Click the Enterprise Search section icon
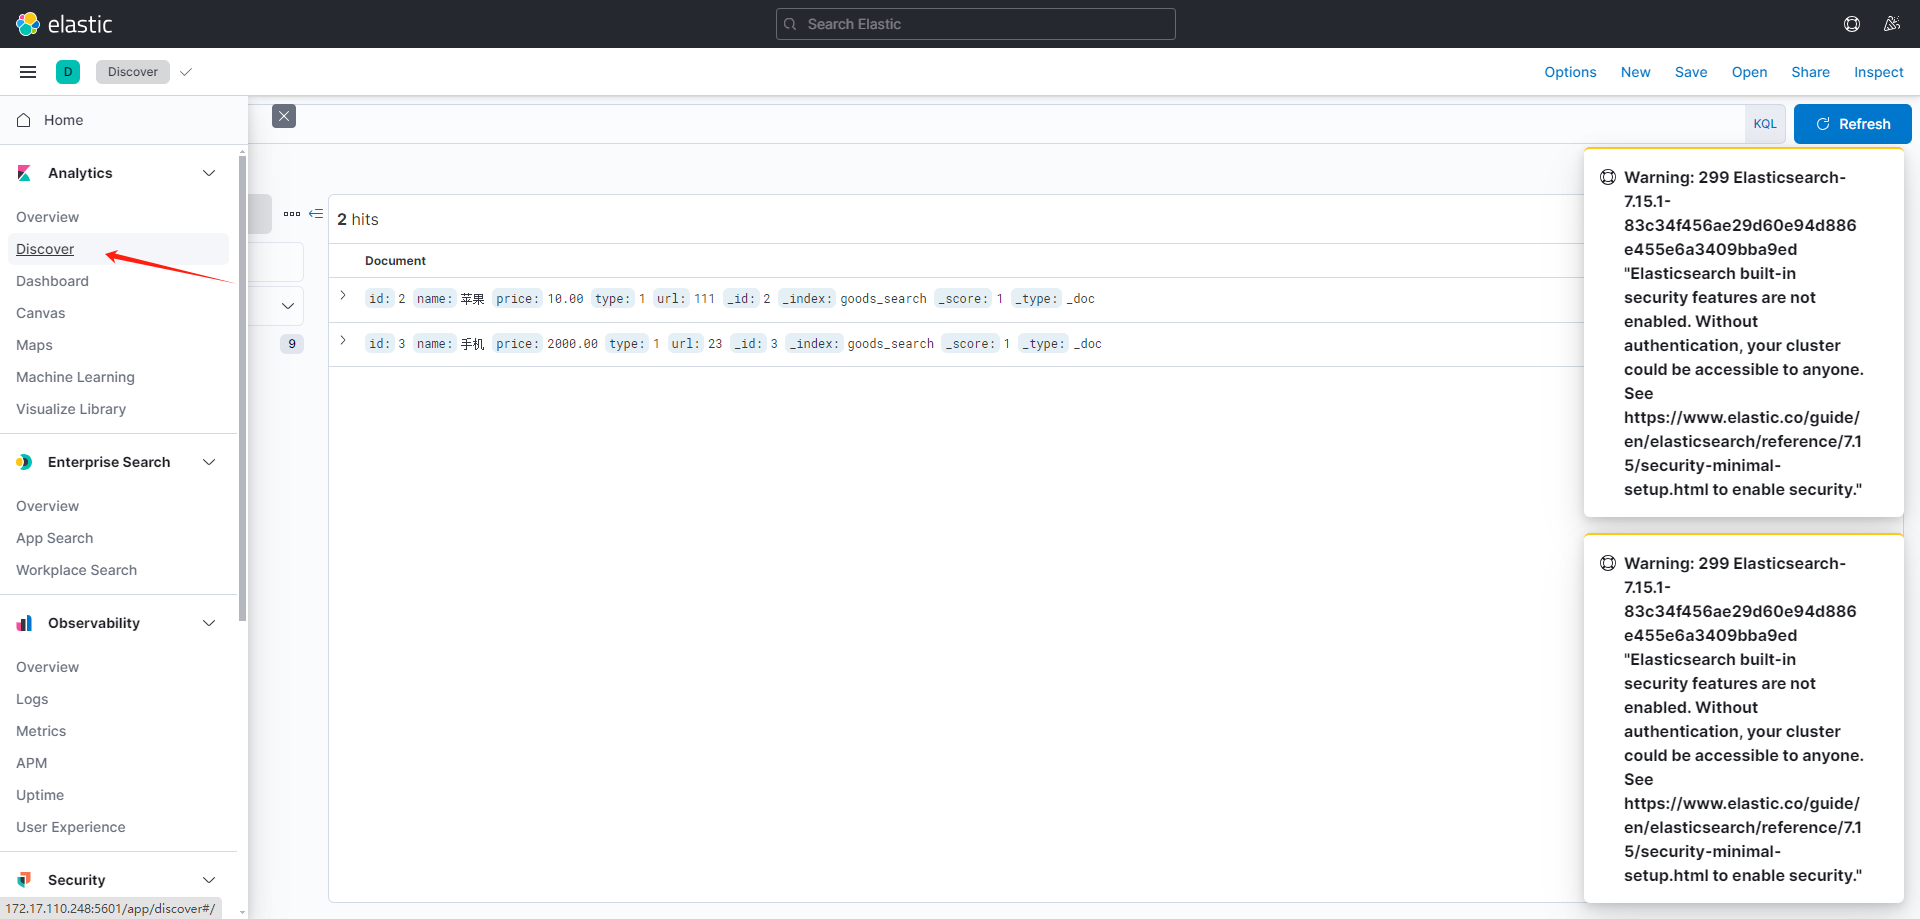 pos(24,462)
